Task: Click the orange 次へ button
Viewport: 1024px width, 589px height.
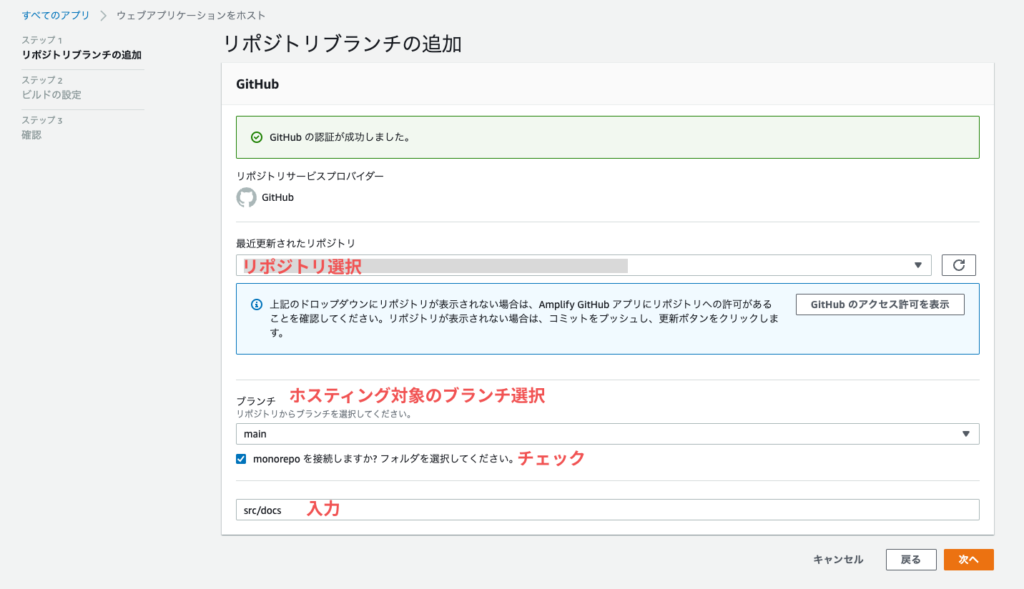Action: (968, 560)
